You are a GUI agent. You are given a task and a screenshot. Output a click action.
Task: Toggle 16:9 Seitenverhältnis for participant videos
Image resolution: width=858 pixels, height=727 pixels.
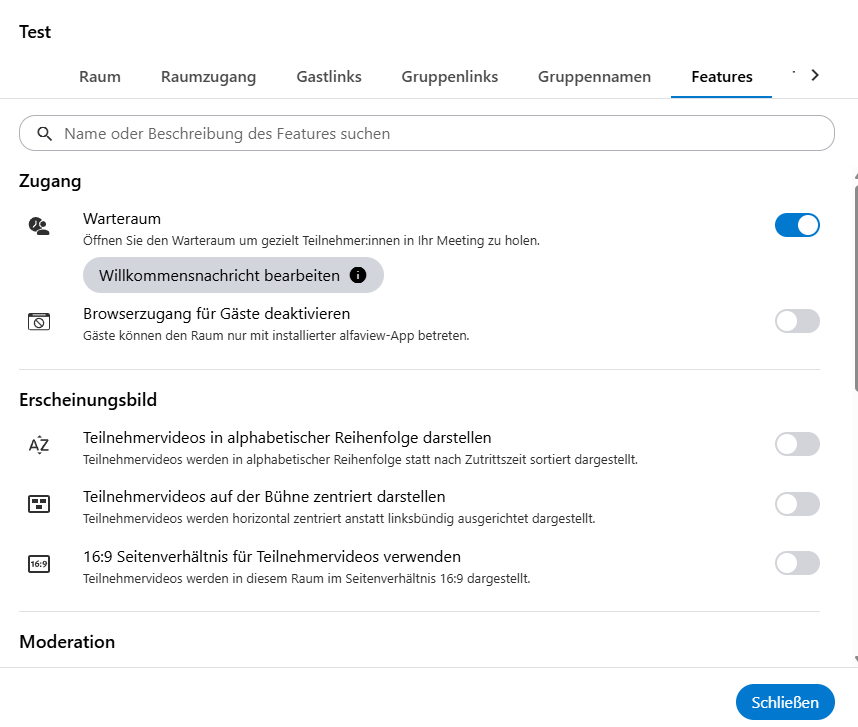click(797, 563)
